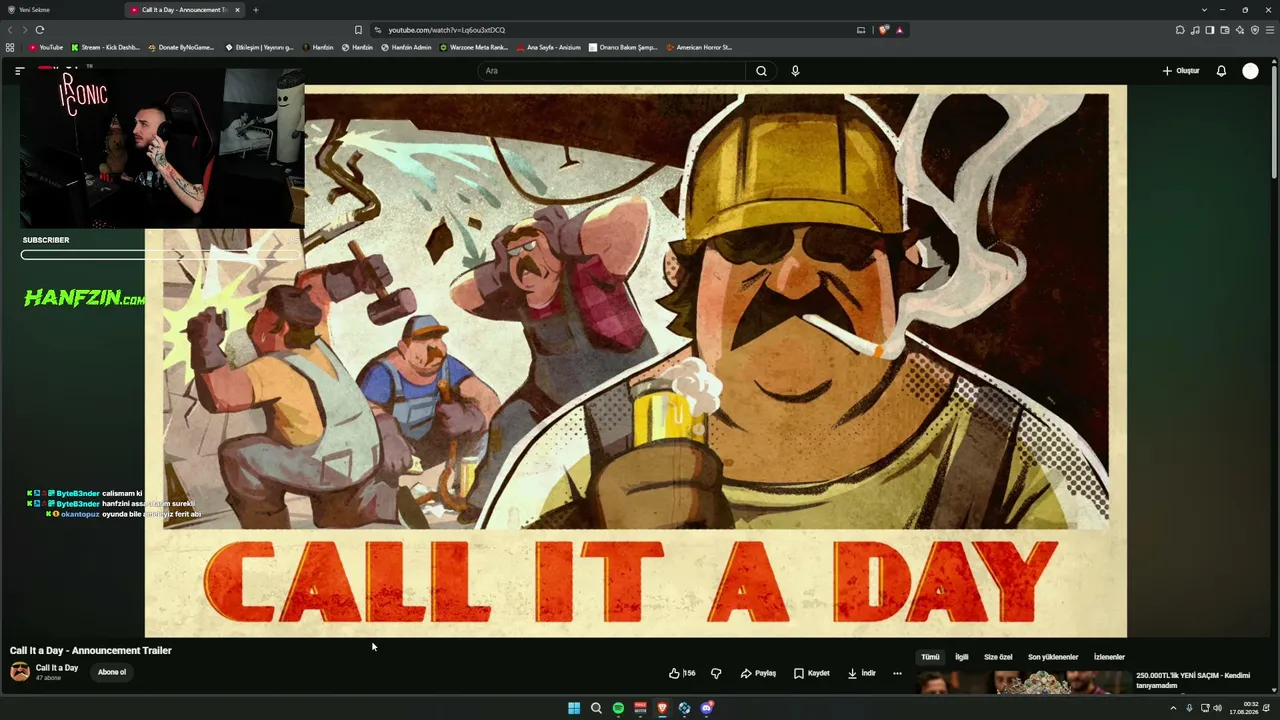Bookmark this page using address bar icon
The image size is (1280, 720).
pos(358,30)
